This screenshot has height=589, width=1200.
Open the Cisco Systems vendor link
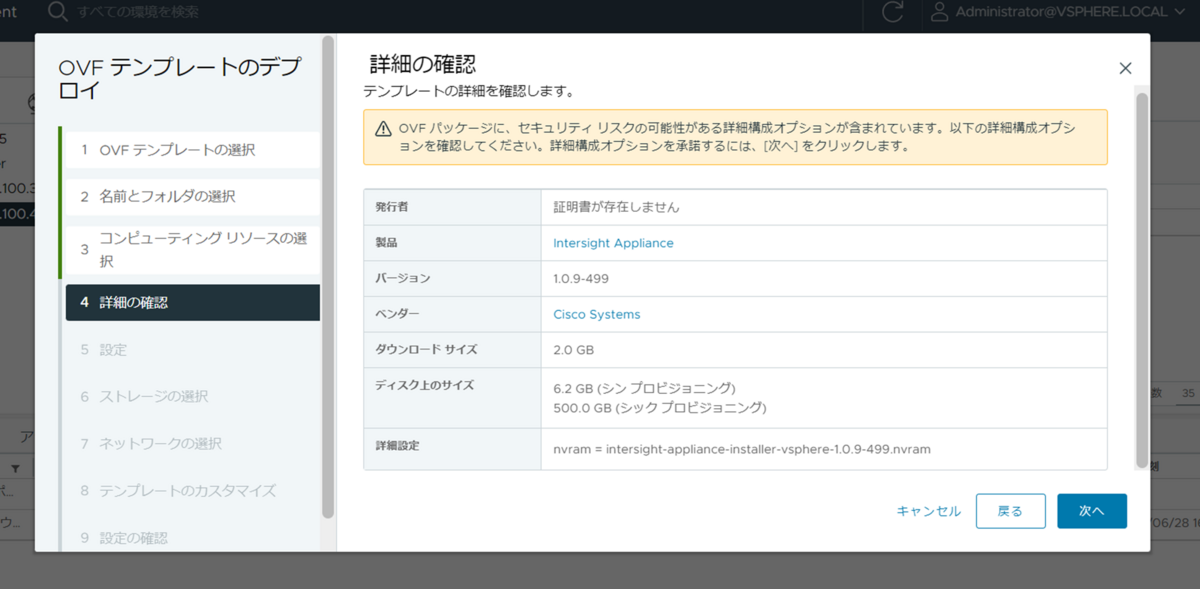(x=596, y=314)
